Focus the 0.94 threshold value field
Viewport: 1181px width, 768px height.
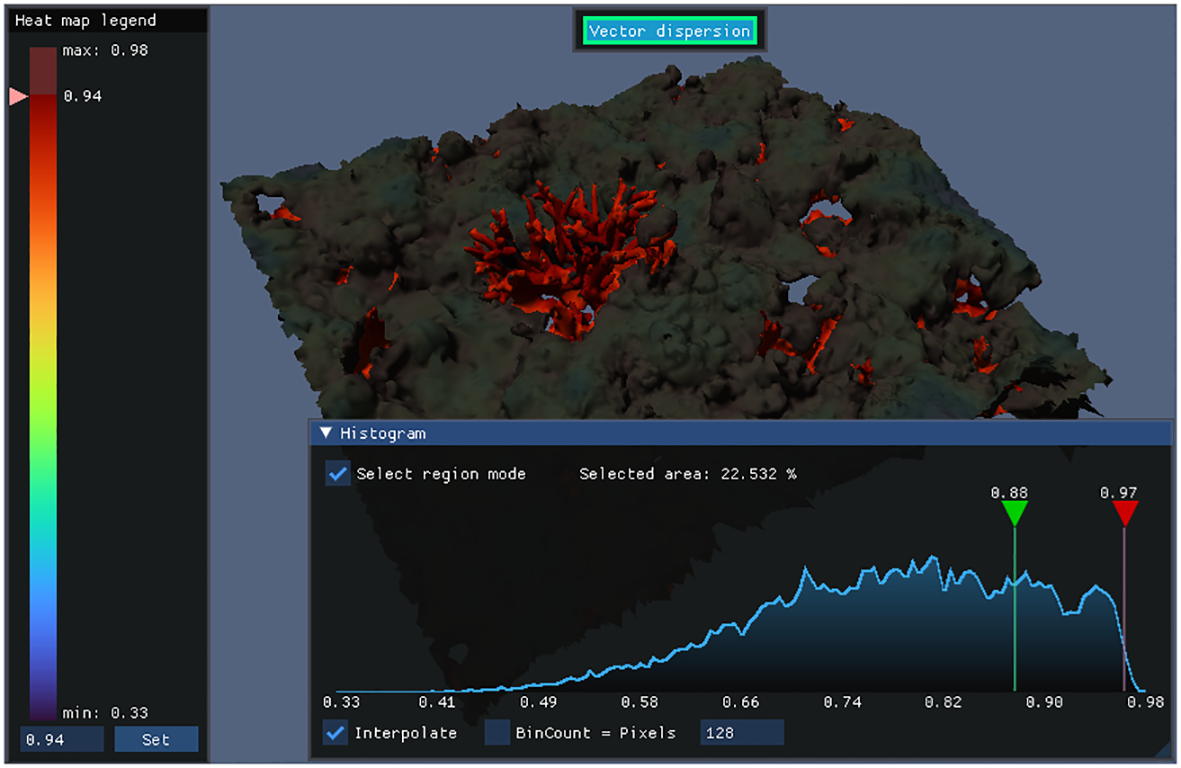[x=61, y=740]
